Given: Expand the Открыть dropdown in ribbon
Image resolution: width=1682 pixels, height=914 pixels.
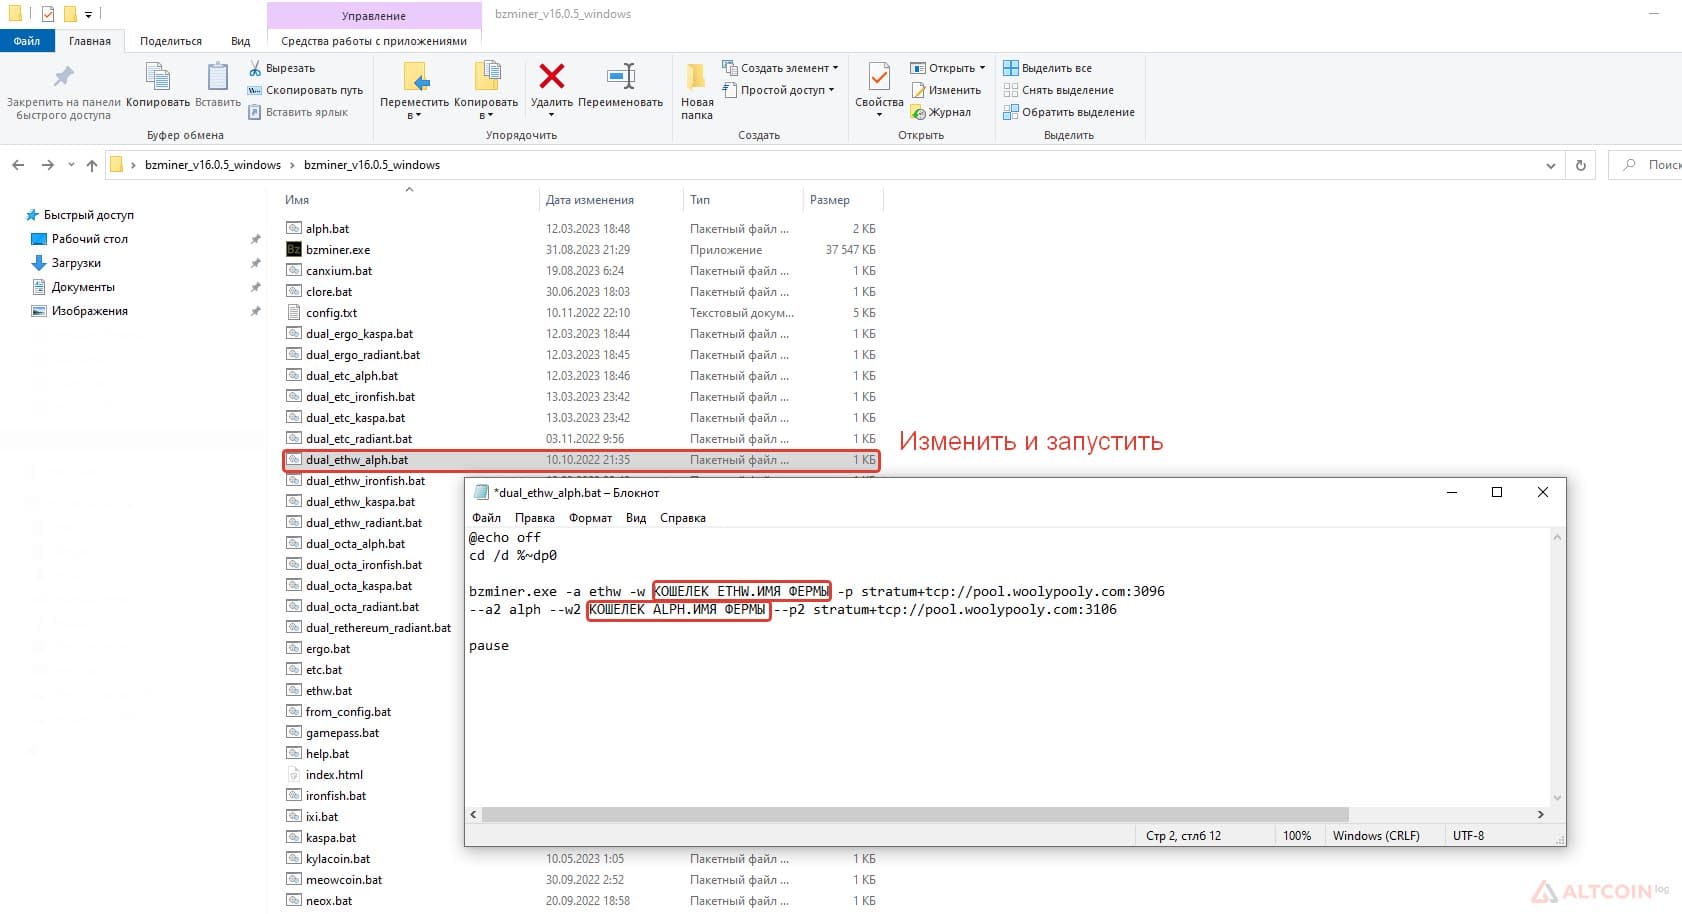Looking at the screenshot, I should click(947, 68).
